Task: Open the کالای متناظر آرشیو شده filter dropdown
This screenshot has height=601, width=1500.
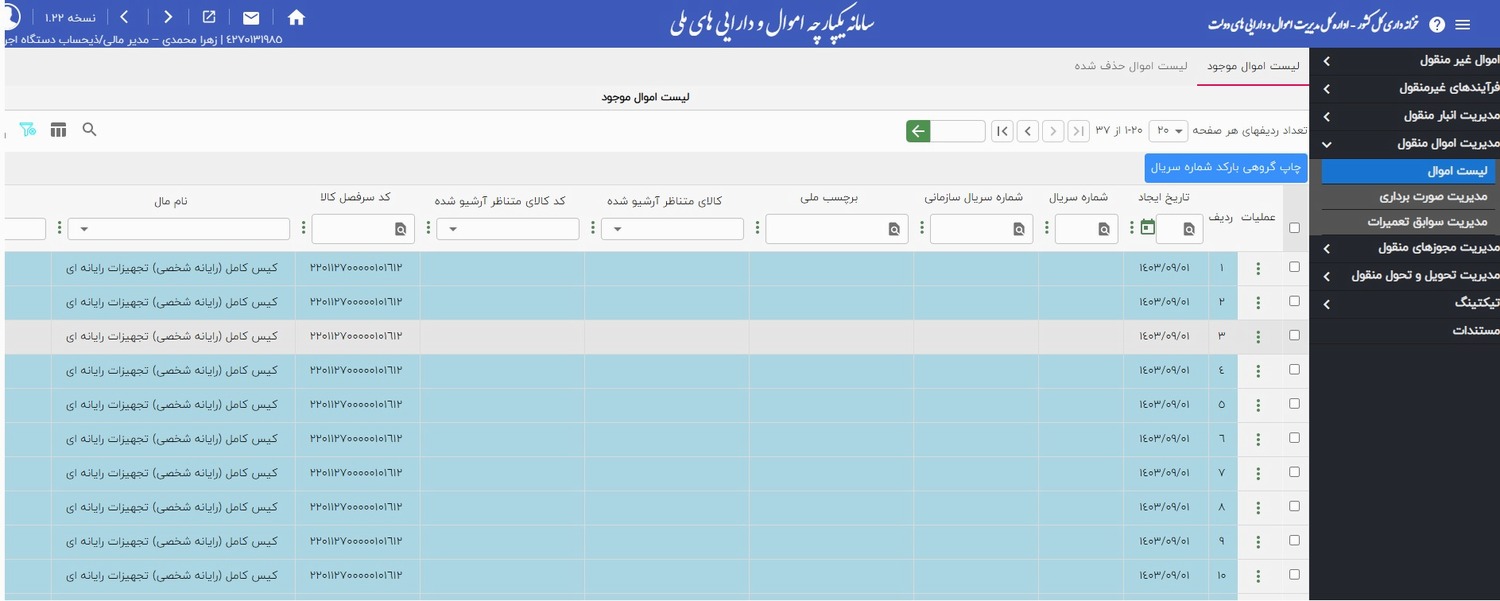Action: click(x=673, y=229)
